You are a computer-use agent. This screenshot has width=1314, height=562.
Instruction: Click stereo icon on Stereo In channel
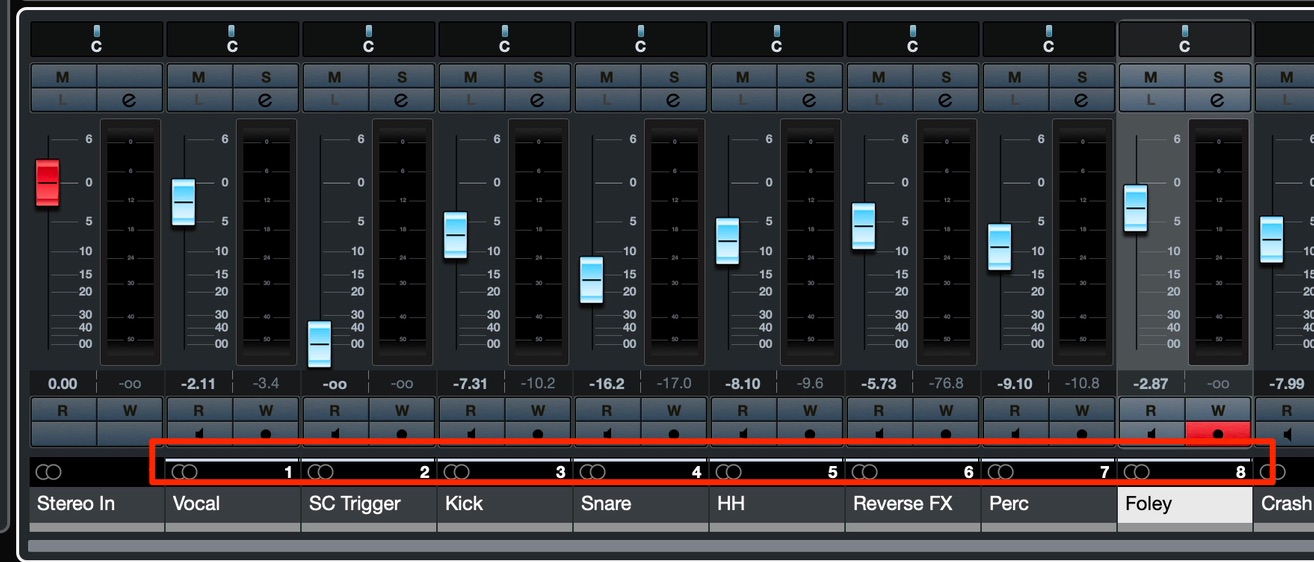pyautogui.click(x=47, y=472)
